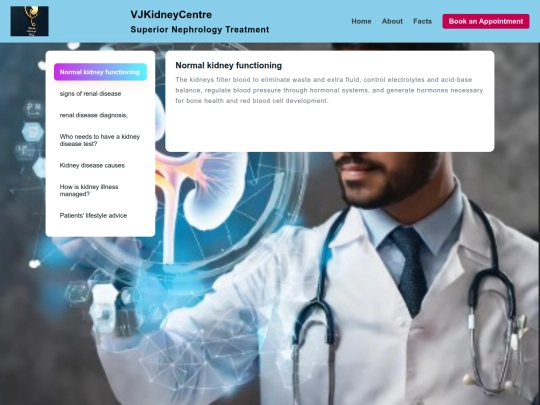
Task: Open the About navigation link
Action: pyautogui.click(x=392, y=21)
